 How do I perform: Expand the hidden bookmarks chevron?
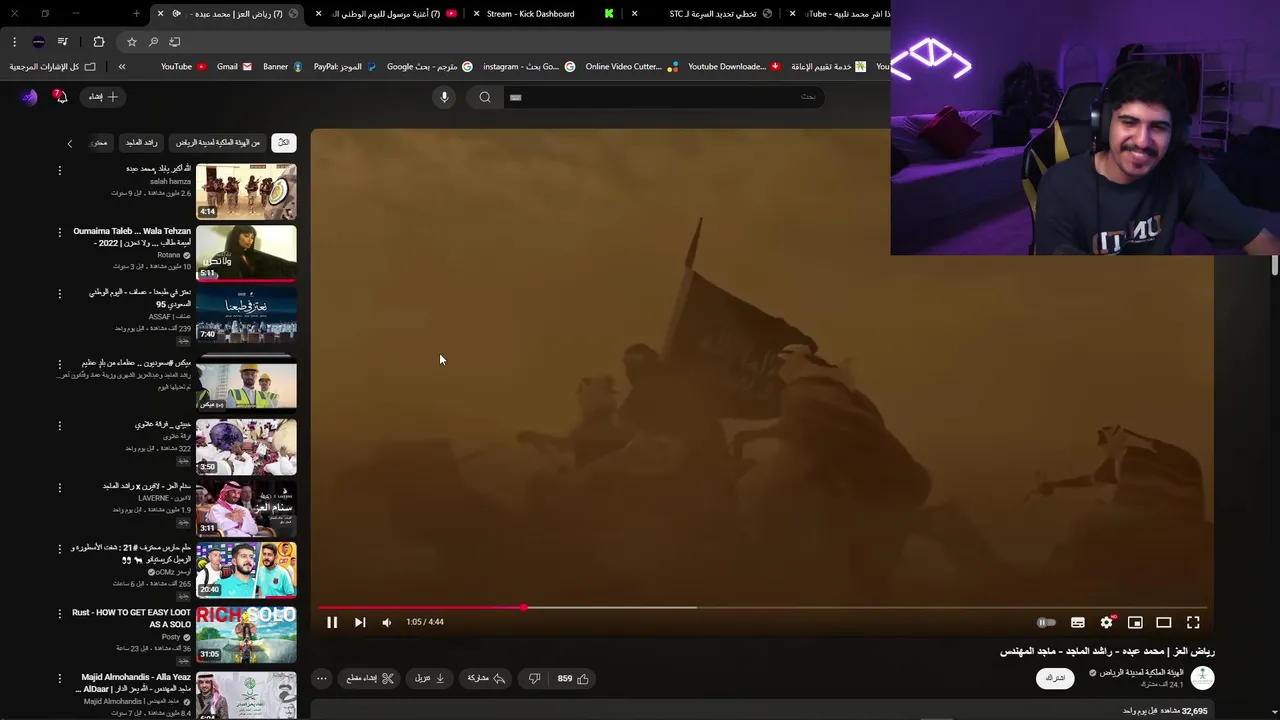pos(122,67)
